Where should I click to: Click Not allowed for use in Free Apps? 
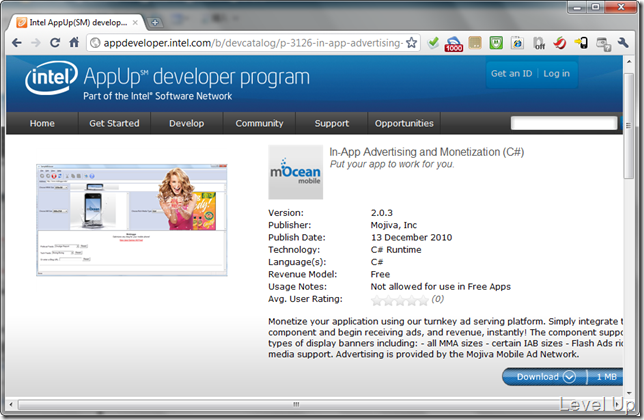coord(441,287)
